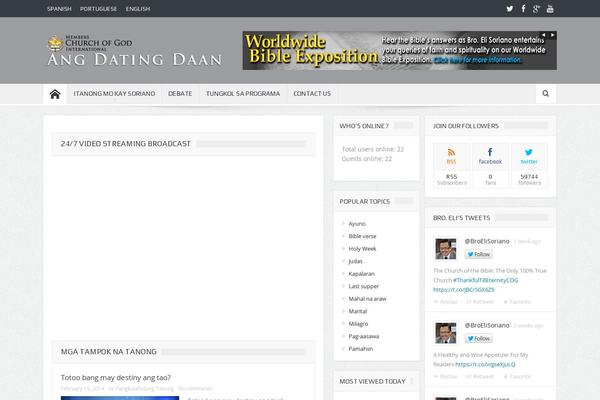Open the Google Plus icon in top bar
Screen dimensions: 600x400
click(536, 8)
